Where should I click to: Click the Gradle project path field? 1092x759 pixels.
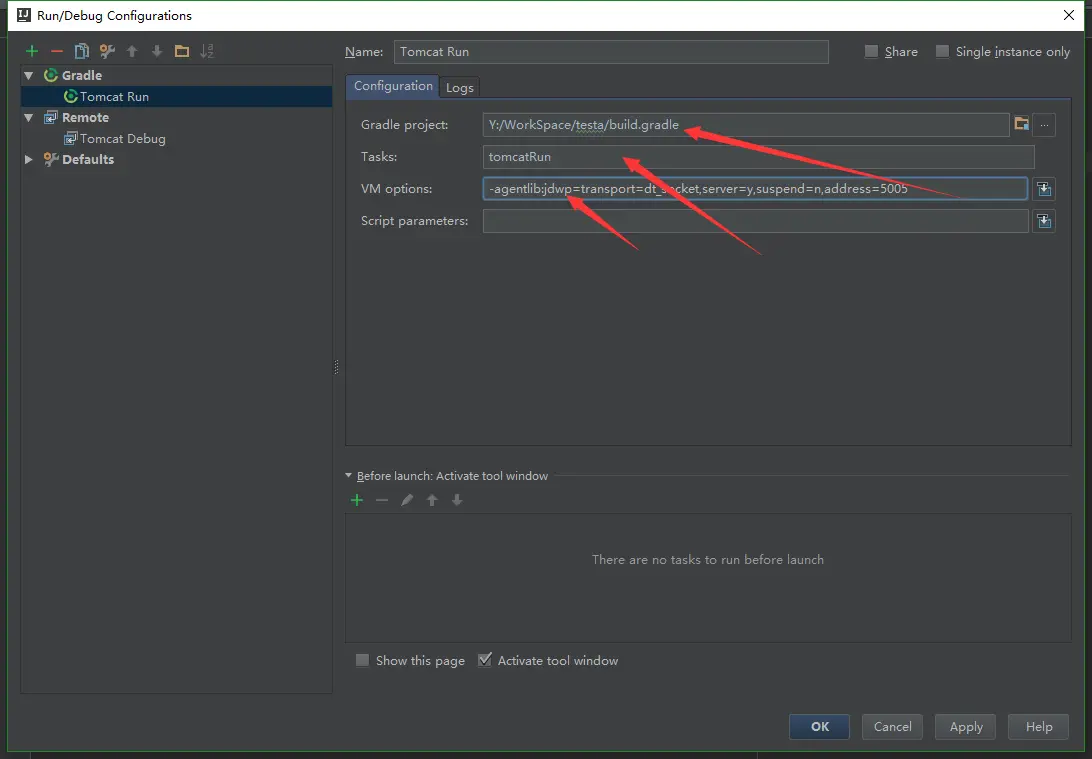746,125
